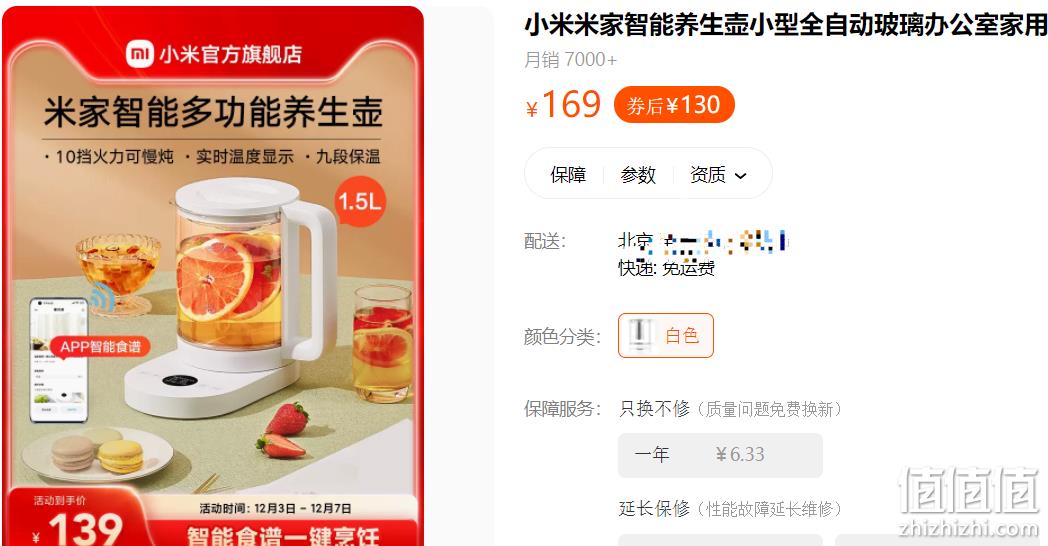Click the Xiaomi MI logo icon
This screenshot has height=546, width=1048.
click(x=140, y=53)
